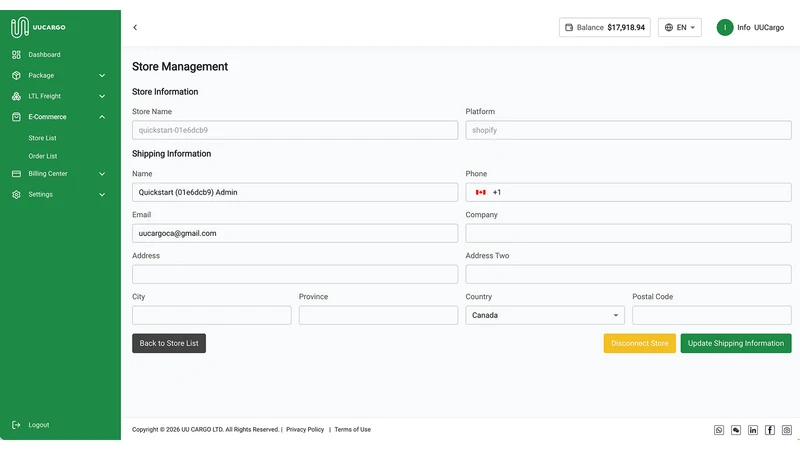Open Order List submenu item

[x=43, y=156]
